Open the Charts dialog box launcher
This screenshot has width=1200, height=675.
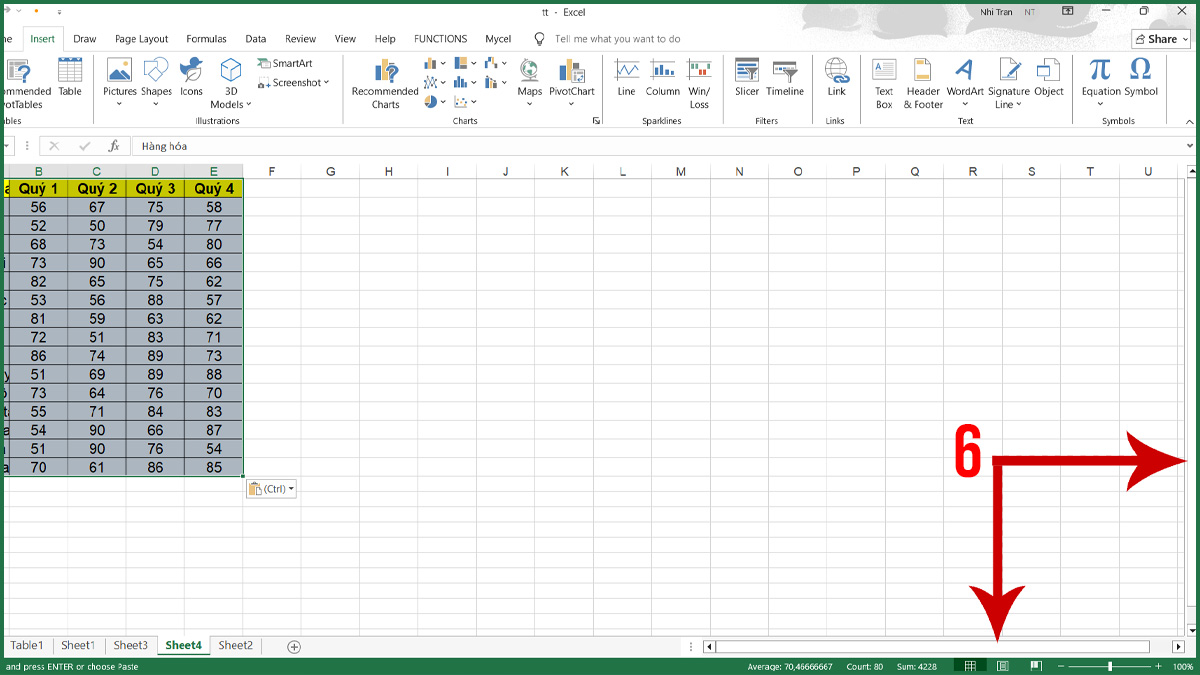point(597,120)
